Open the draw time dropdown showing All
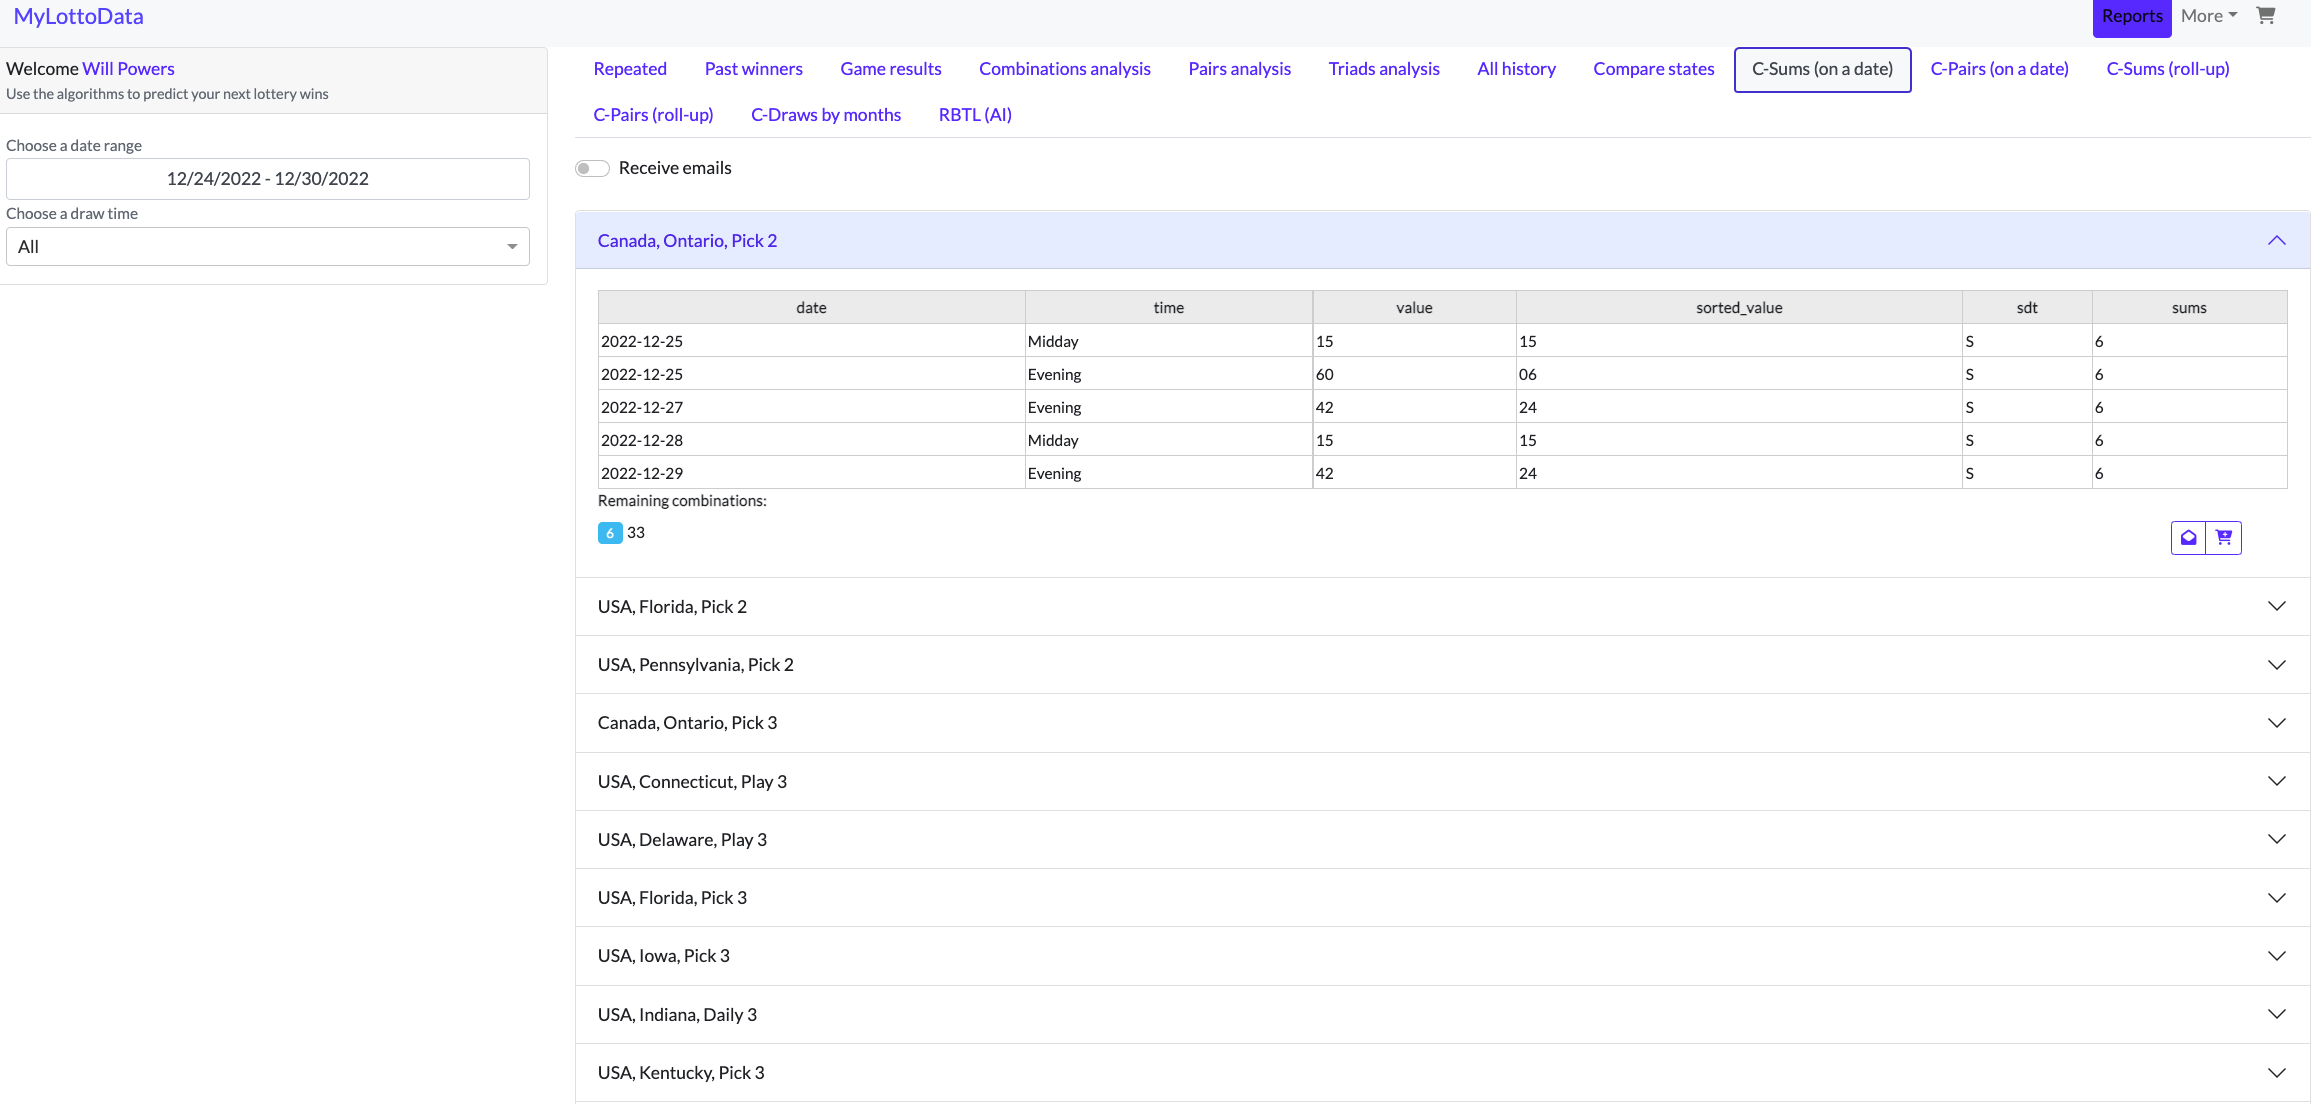Viewport: 2320px width, 1104px height. tap(268, 247)
